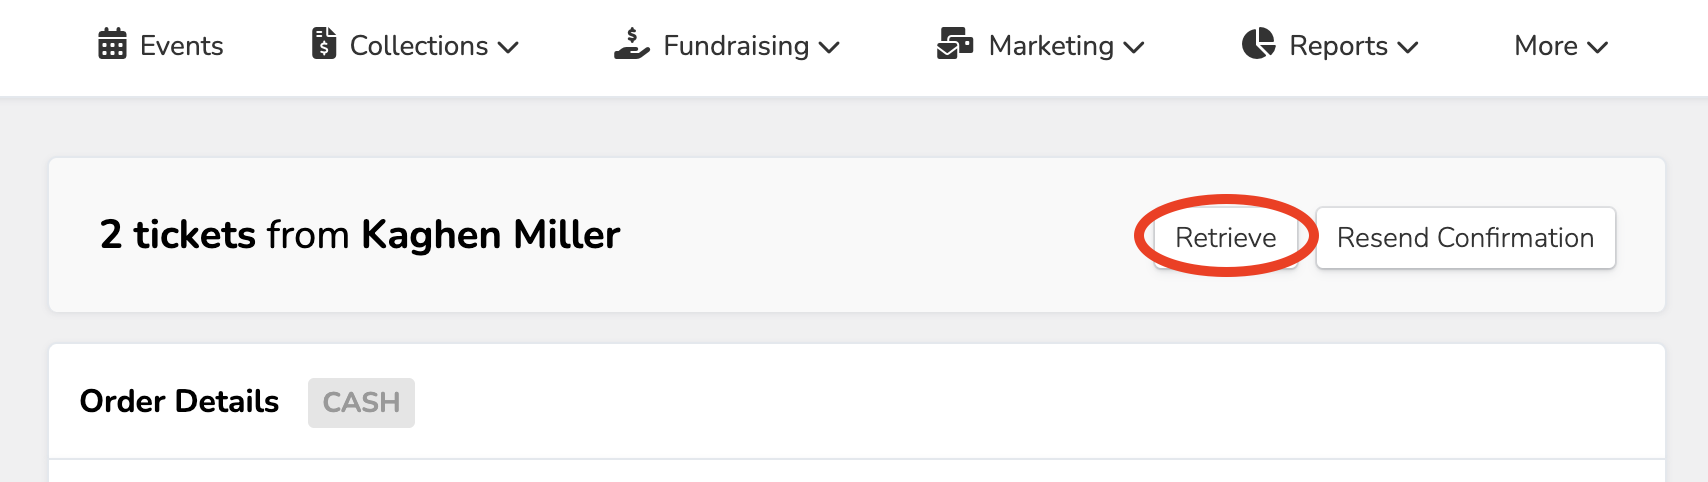This screenshot has height=482, width=1708.
Task: Open the Collections menu text label
Action: [x=418, y=46]
